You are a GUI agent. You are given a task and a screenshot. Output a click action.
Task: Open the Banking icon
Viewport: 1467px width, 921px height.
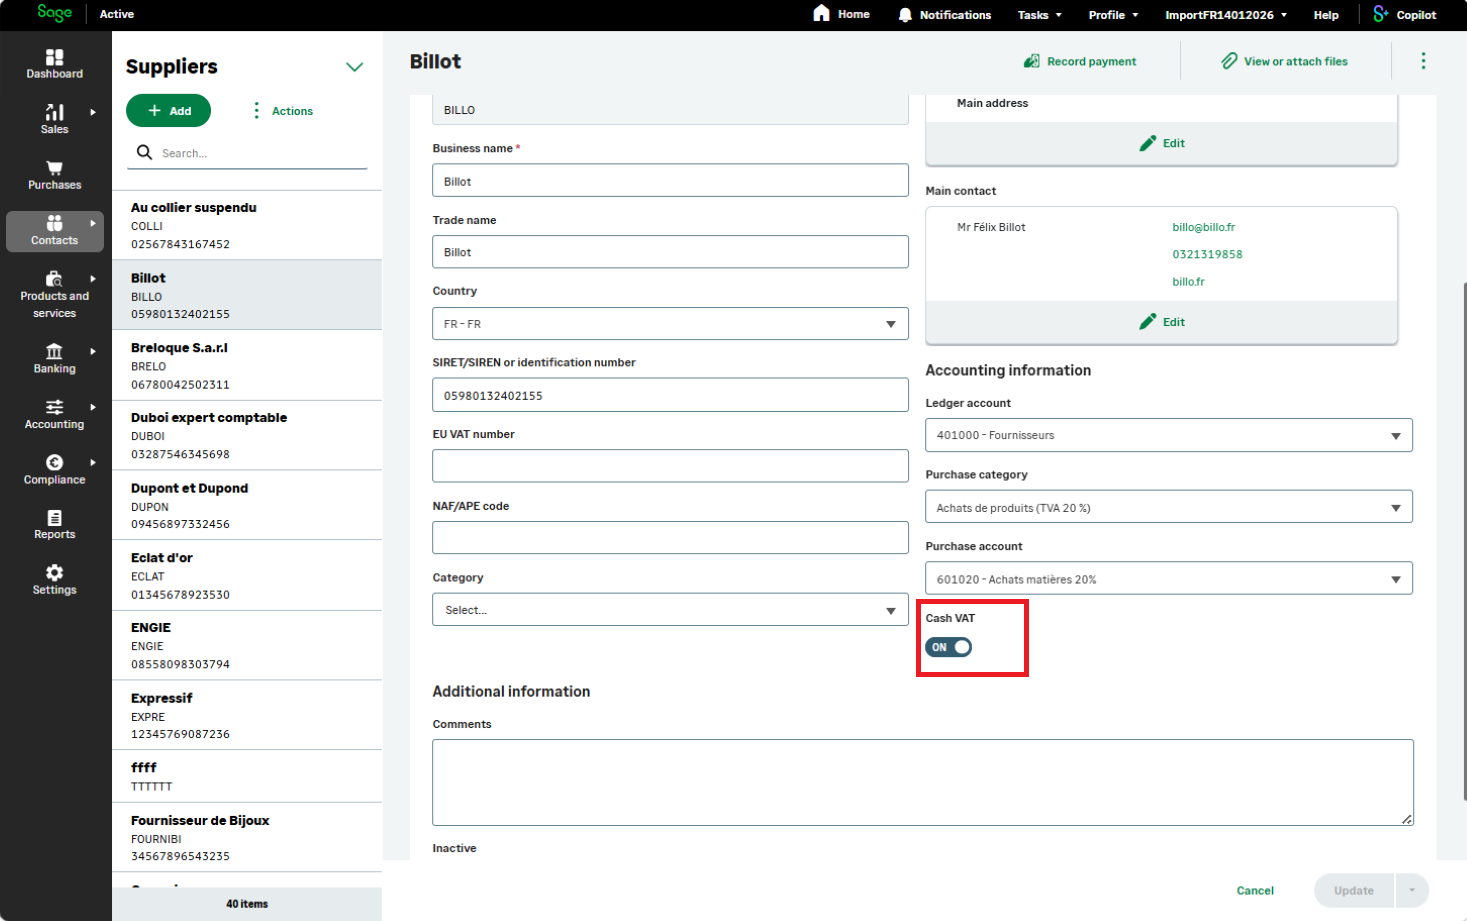point(54,351)
